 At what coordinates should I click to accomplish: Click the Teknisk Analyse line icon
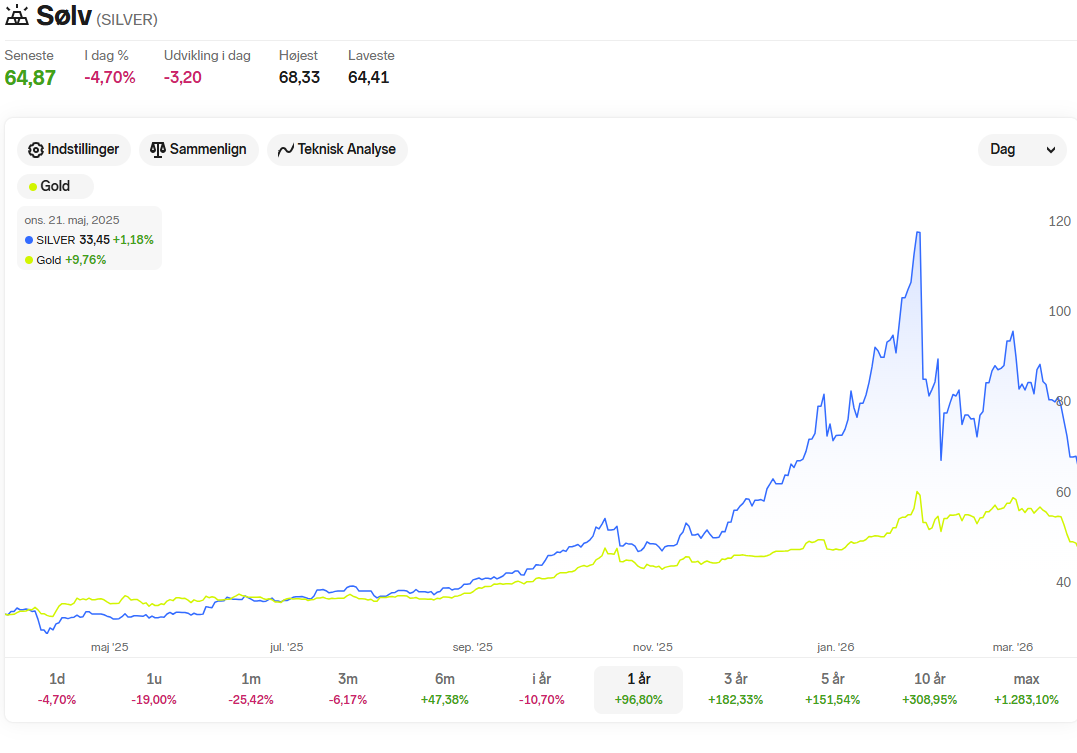(286, 150)
